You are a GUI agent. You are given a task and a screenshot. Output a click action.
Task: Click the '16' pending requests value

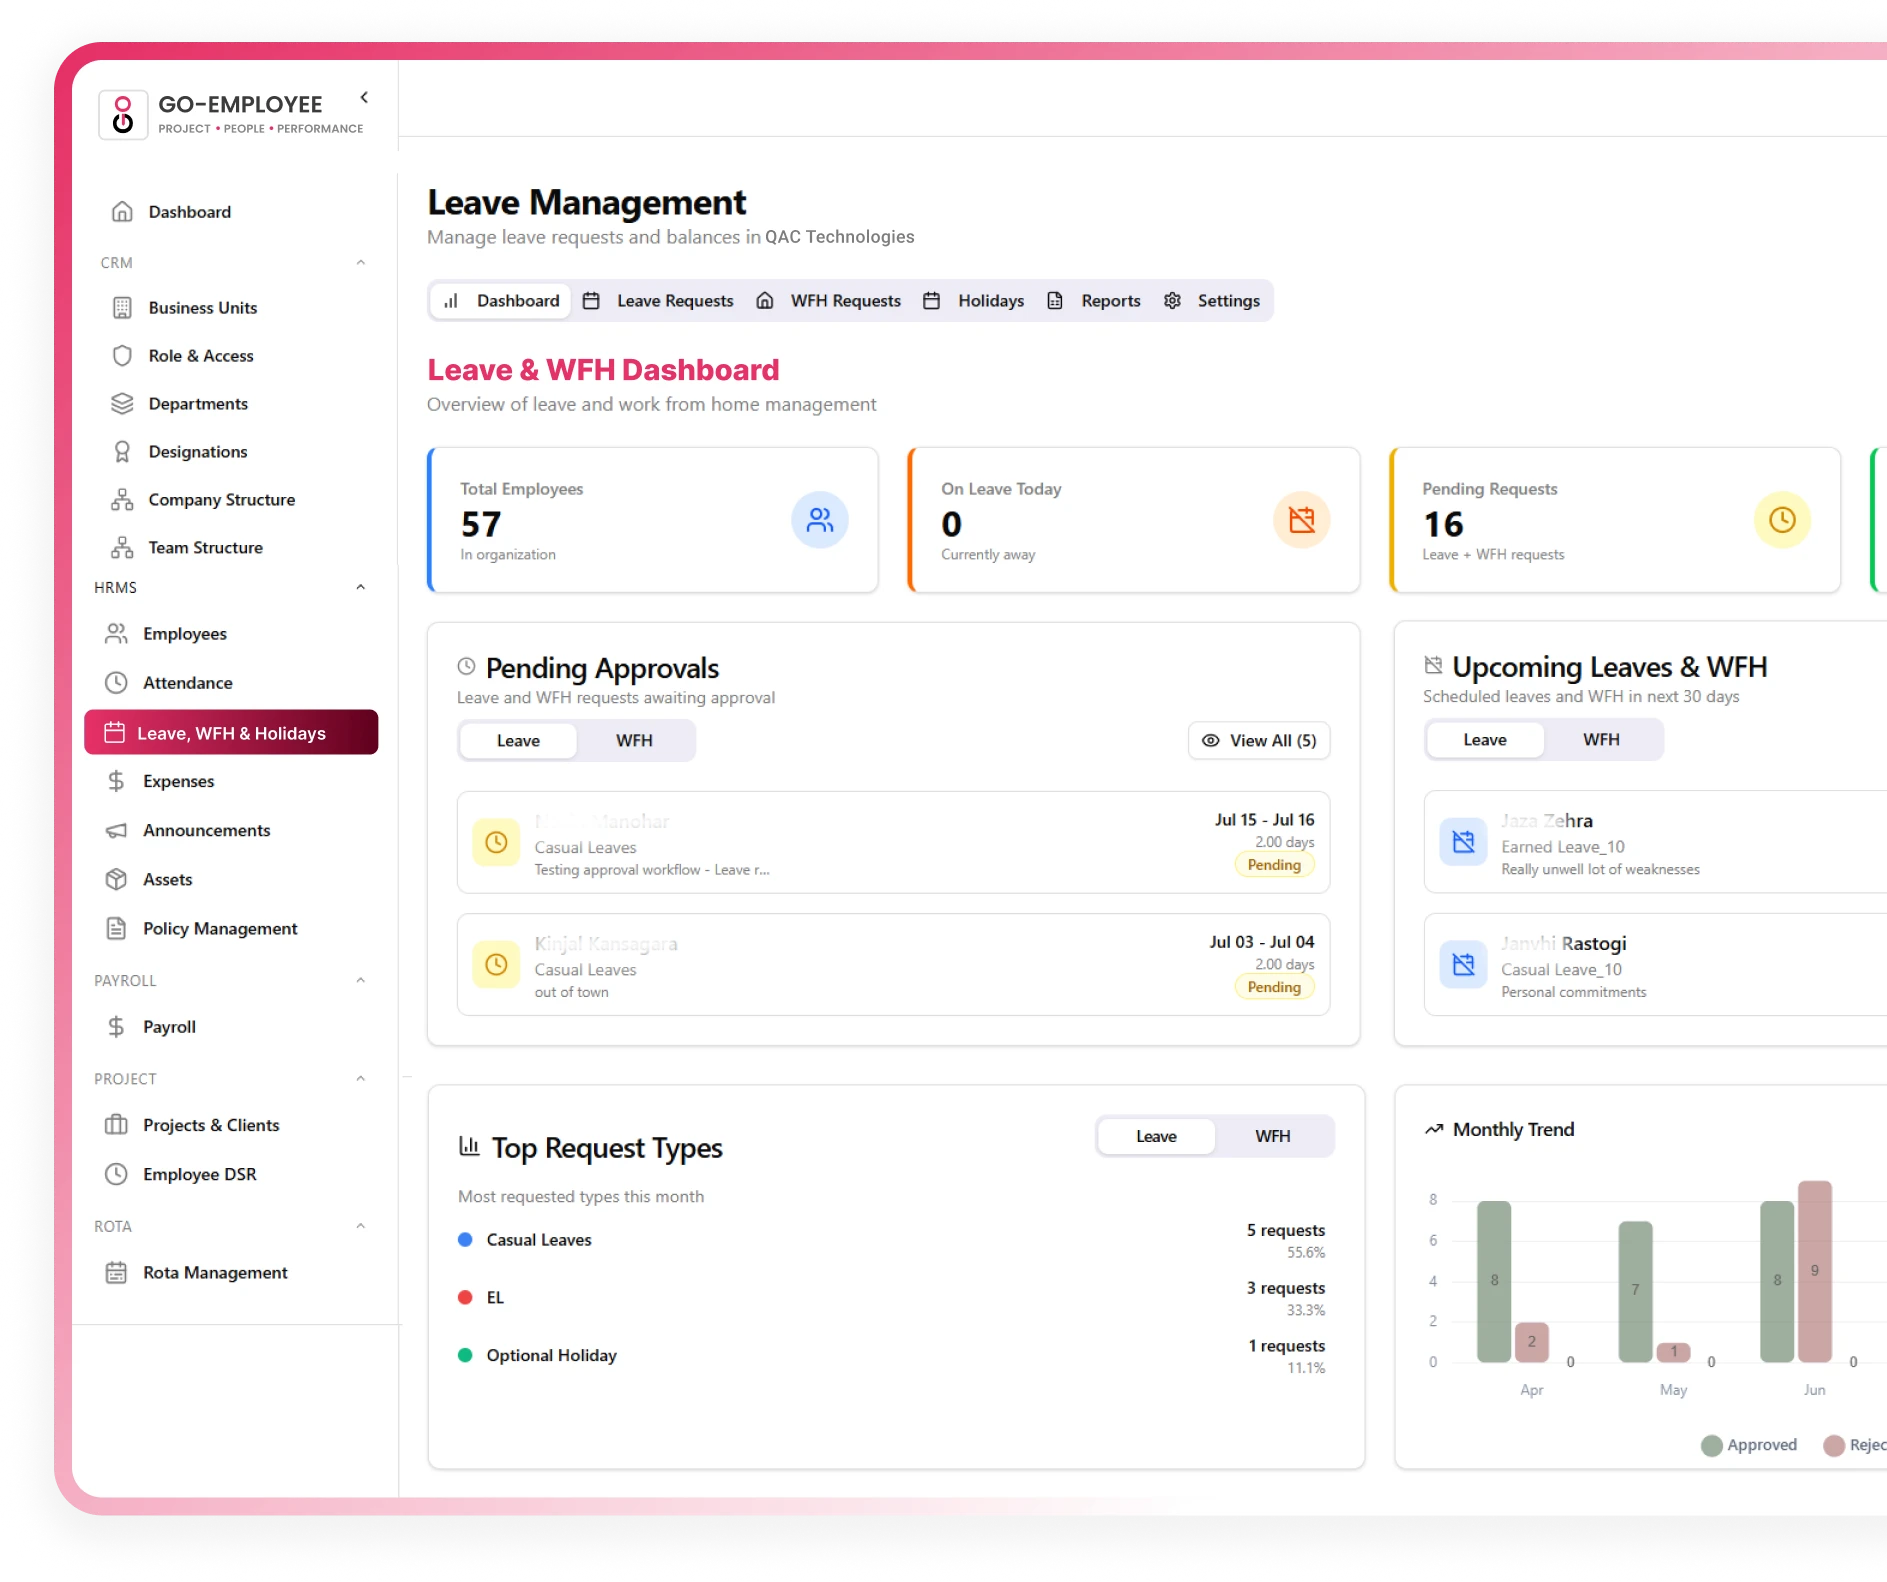tap(1443, 524)
